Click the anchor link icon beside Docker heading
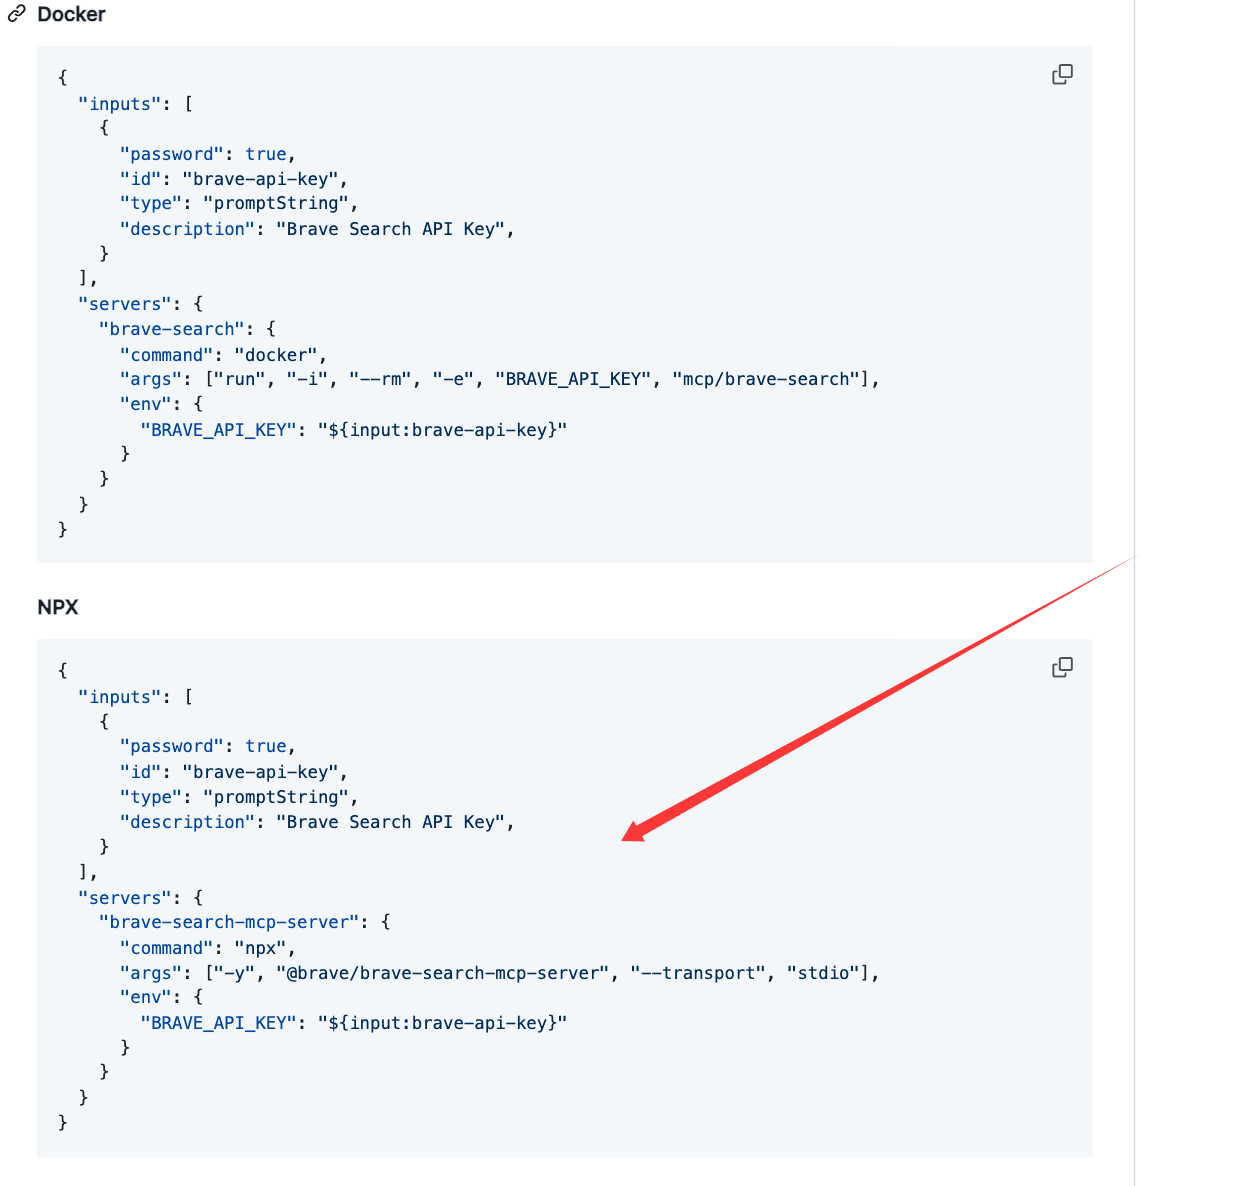Image resolution: width=1242 pixels, height=1186 pixels. (x=17, y=14)
